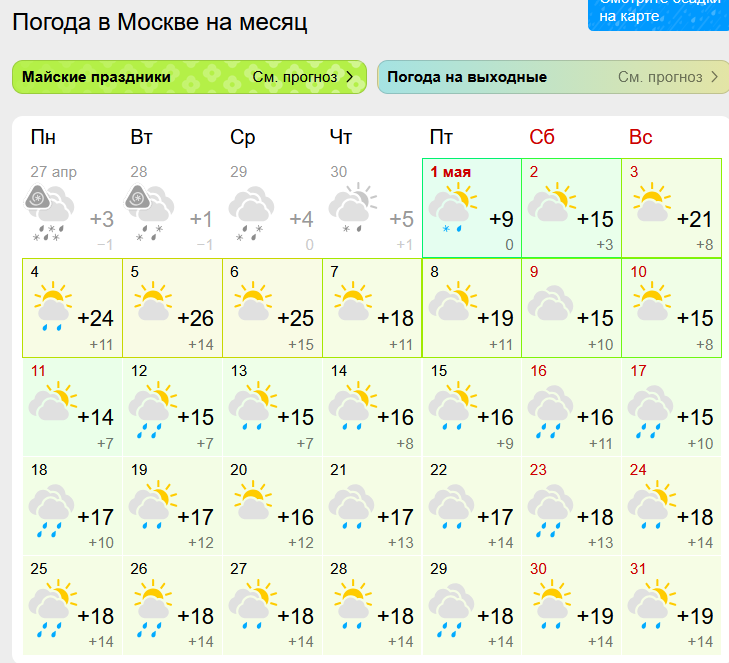Select the sun-and-cloud icon on May 20

(253, 500)
